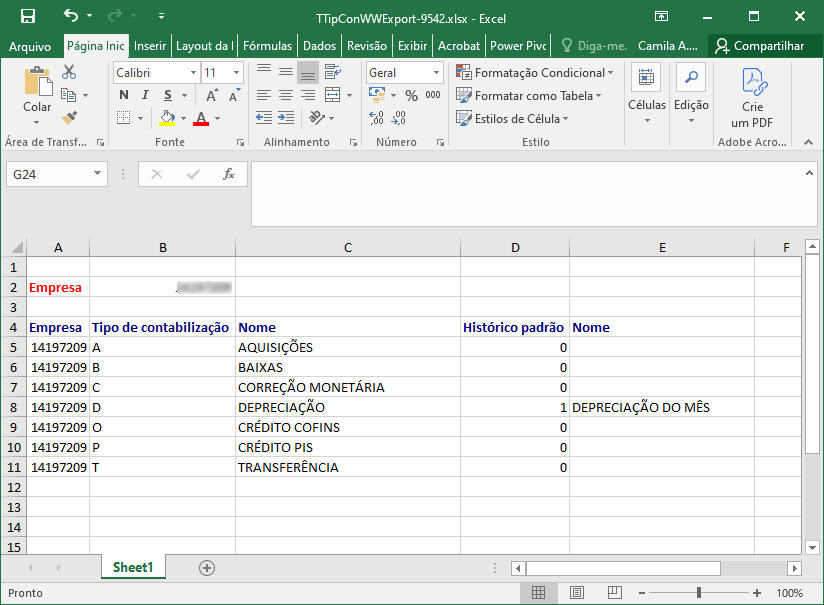Click the Compartilhar button
The width and height of the screenshot is (824, 605).
pyautogui.click(x=759, y=46)
